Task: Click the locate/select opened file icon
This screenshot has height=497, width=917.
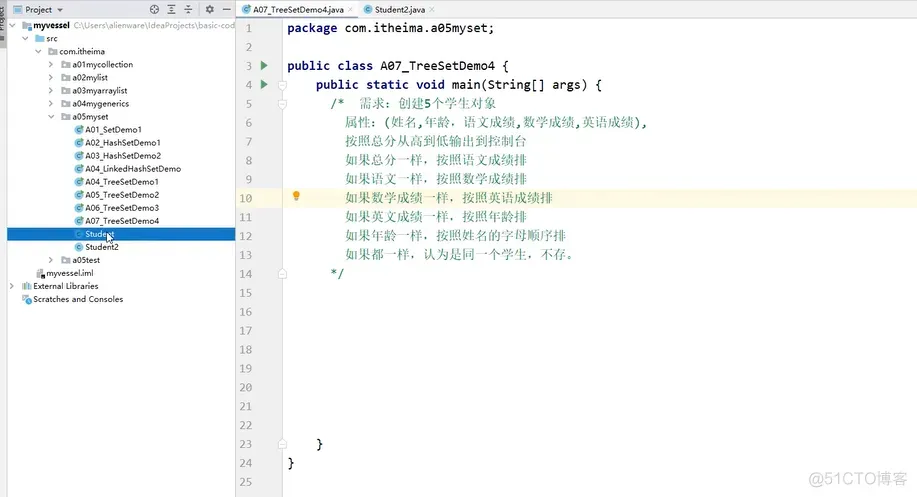Action: point(154,9)
